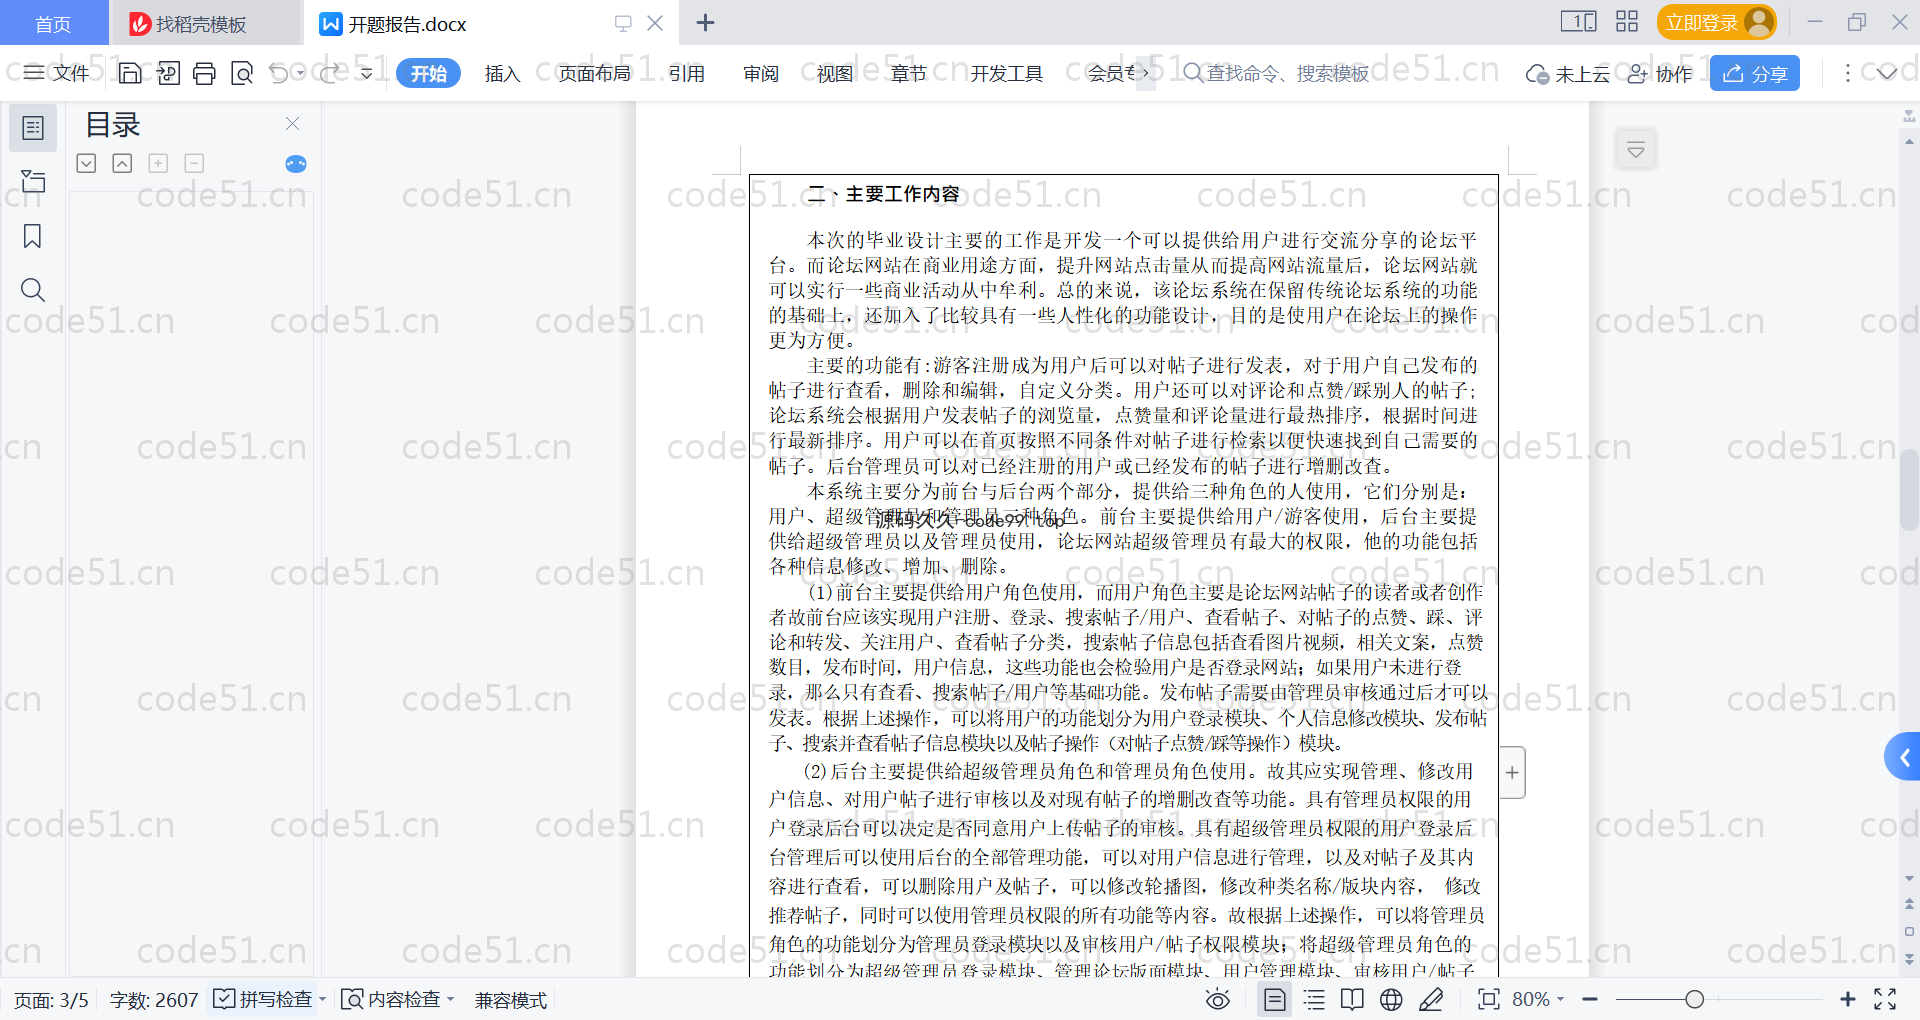Click the outline promote plus icon
The width and height of the screenshot is (1920, 1020).
[x=158, y=163]
